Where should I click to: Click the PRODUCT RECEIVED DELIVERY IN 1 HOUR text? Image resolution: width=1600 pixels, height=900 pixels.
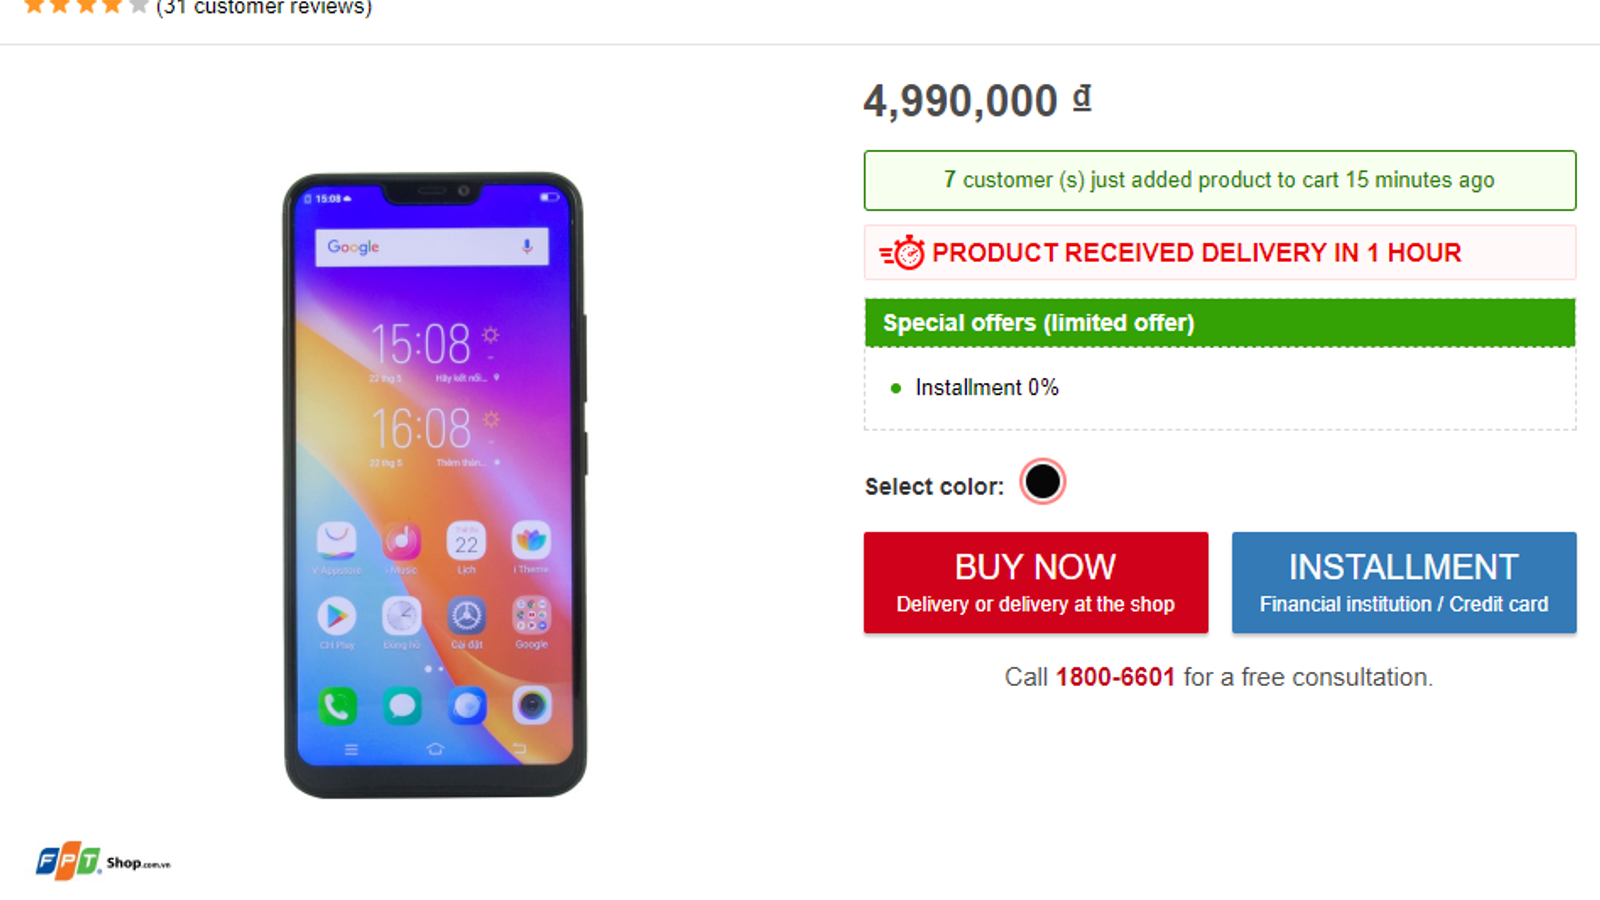pyautogui.click(x=1196, y=253)
